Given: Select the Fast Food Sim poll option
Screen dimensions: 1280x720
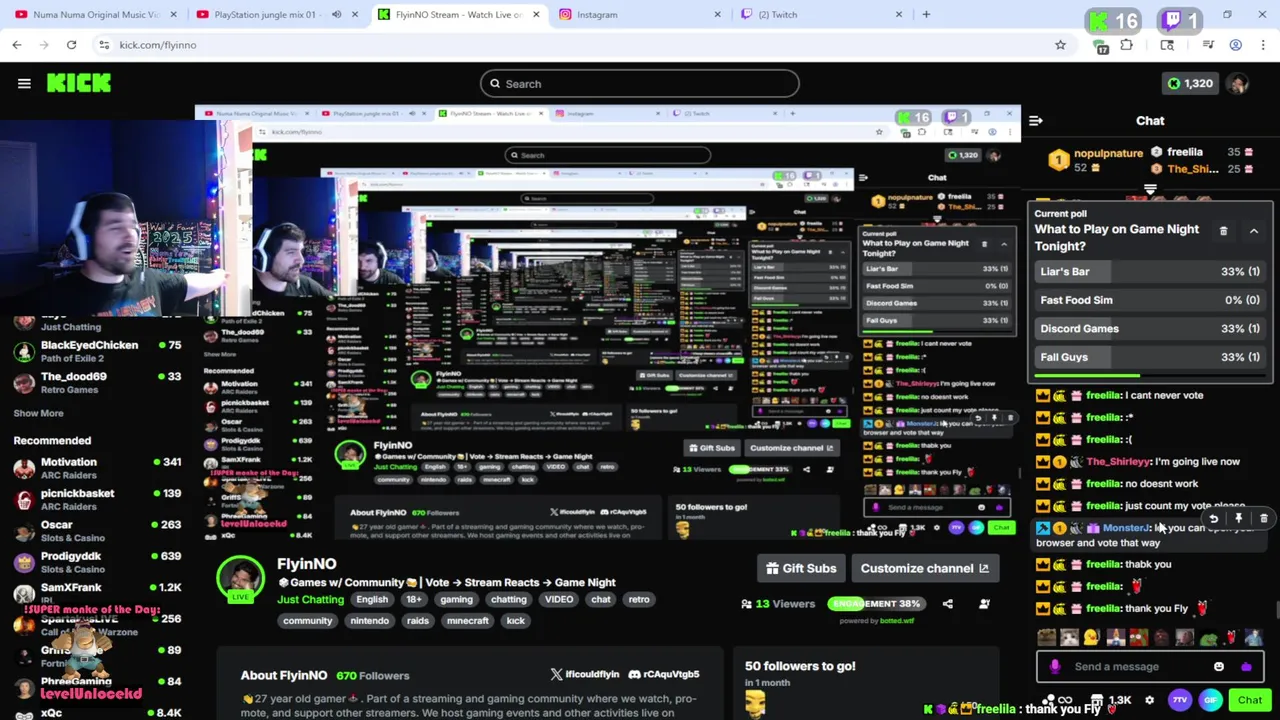Looking at the screenshot, I should pos(1150,300).
